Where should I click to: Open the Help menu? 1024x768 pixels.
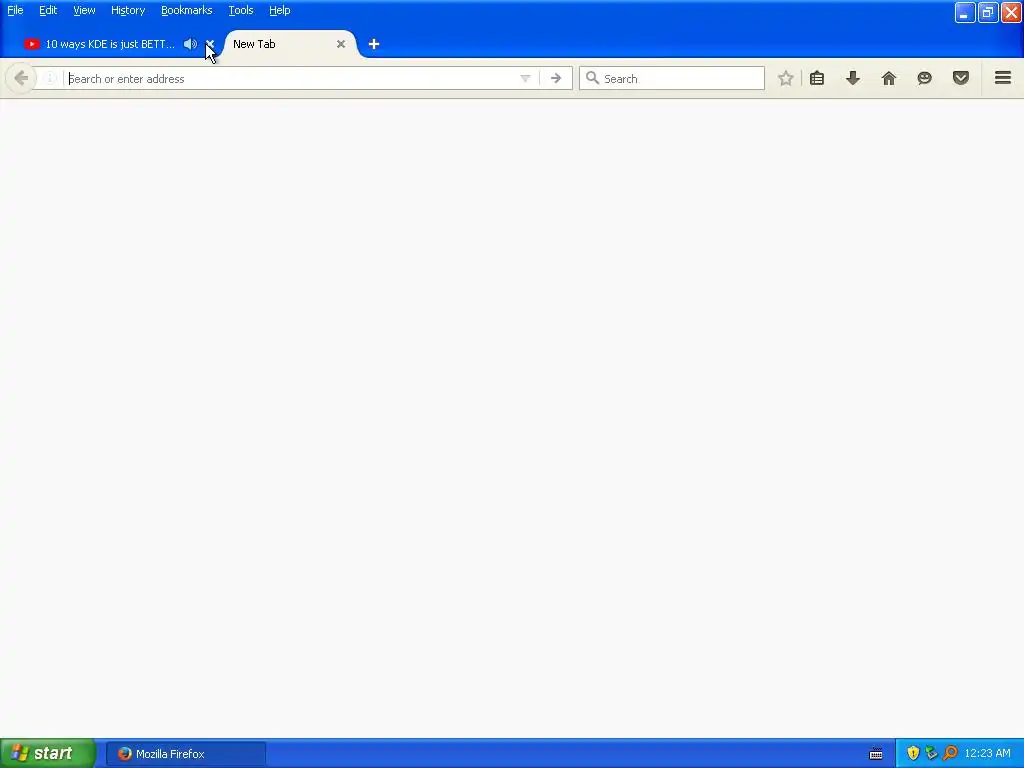point(280,10)
